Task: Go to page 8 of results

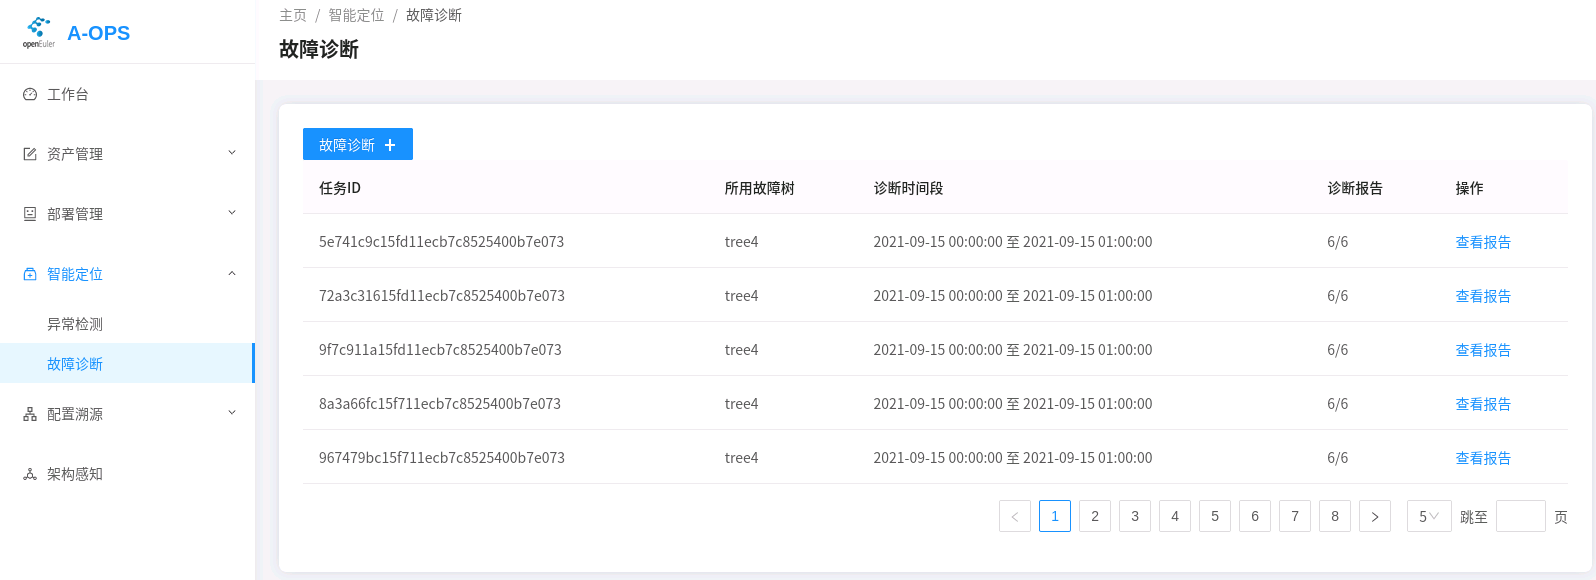Action: [1335, 516]
